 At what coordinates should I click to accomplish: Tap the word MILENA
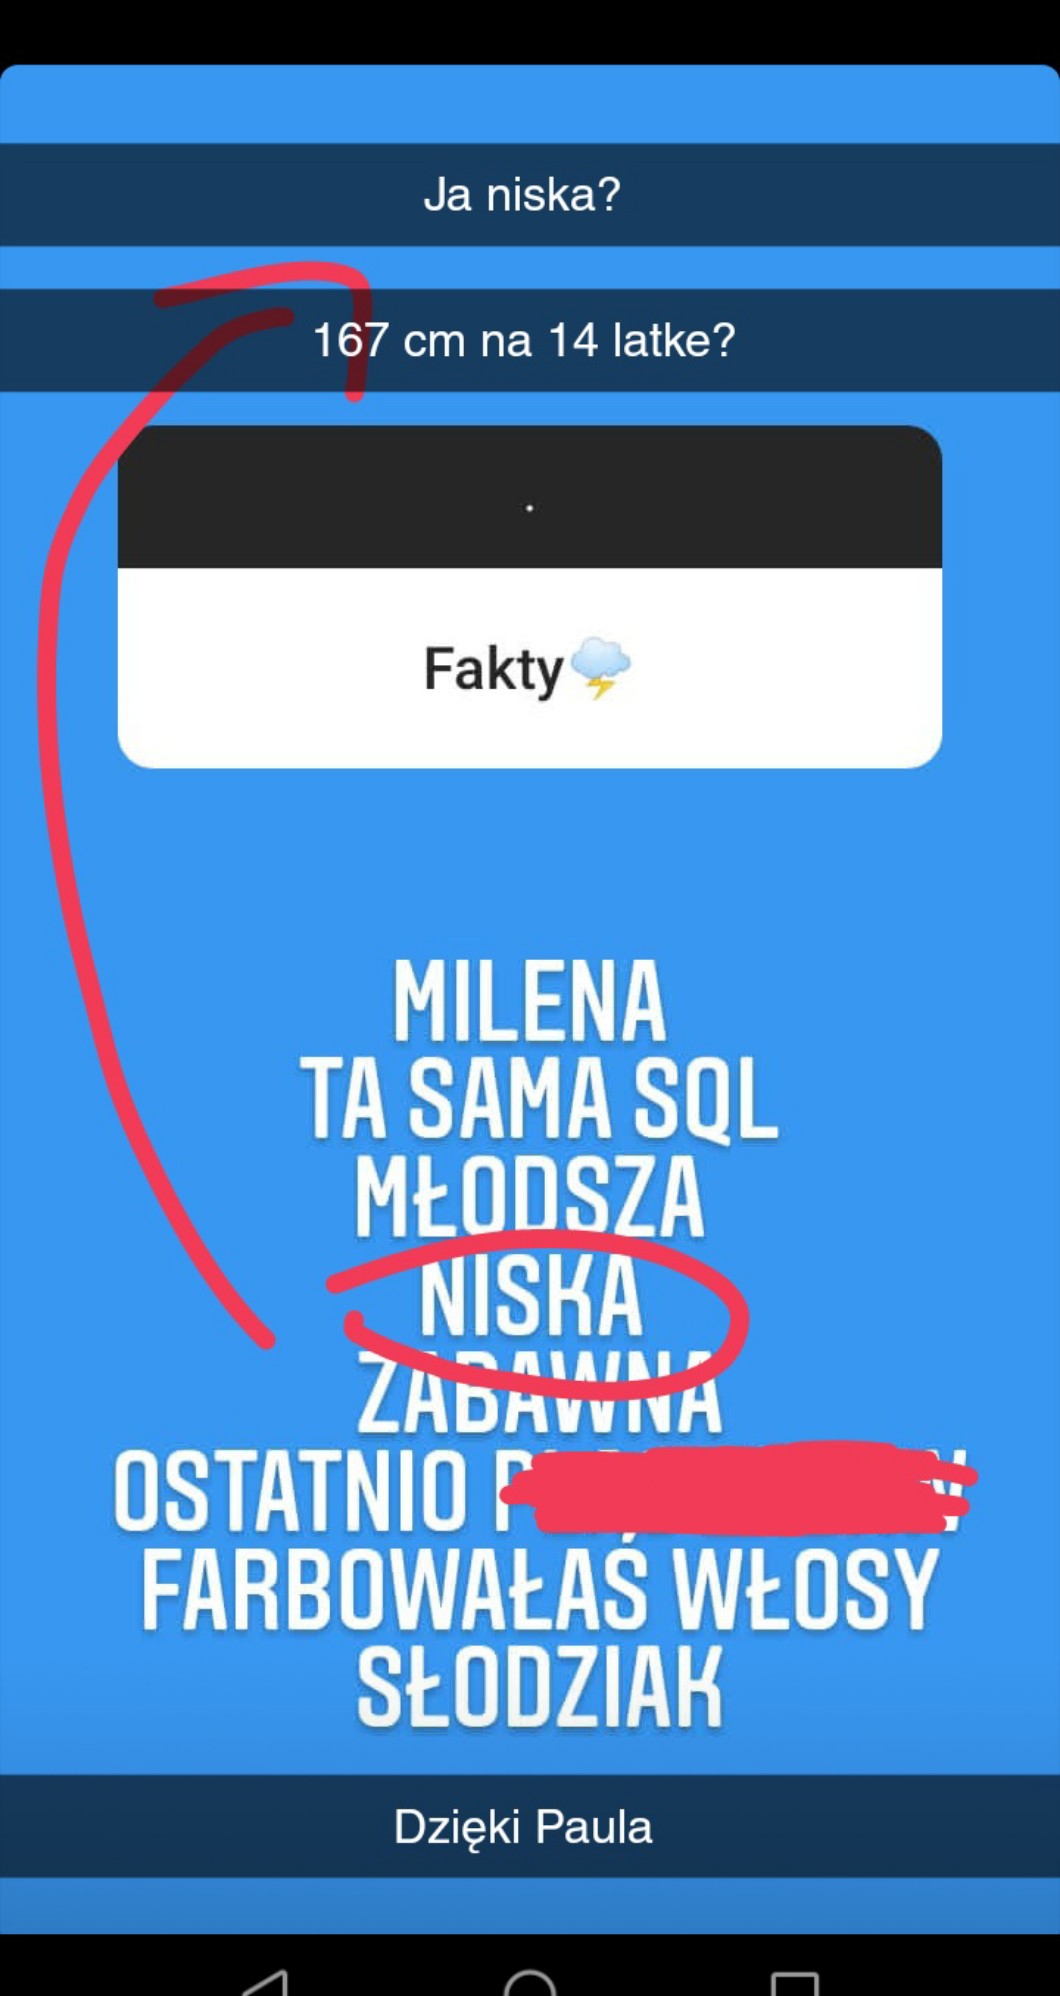coord(529,1001)
